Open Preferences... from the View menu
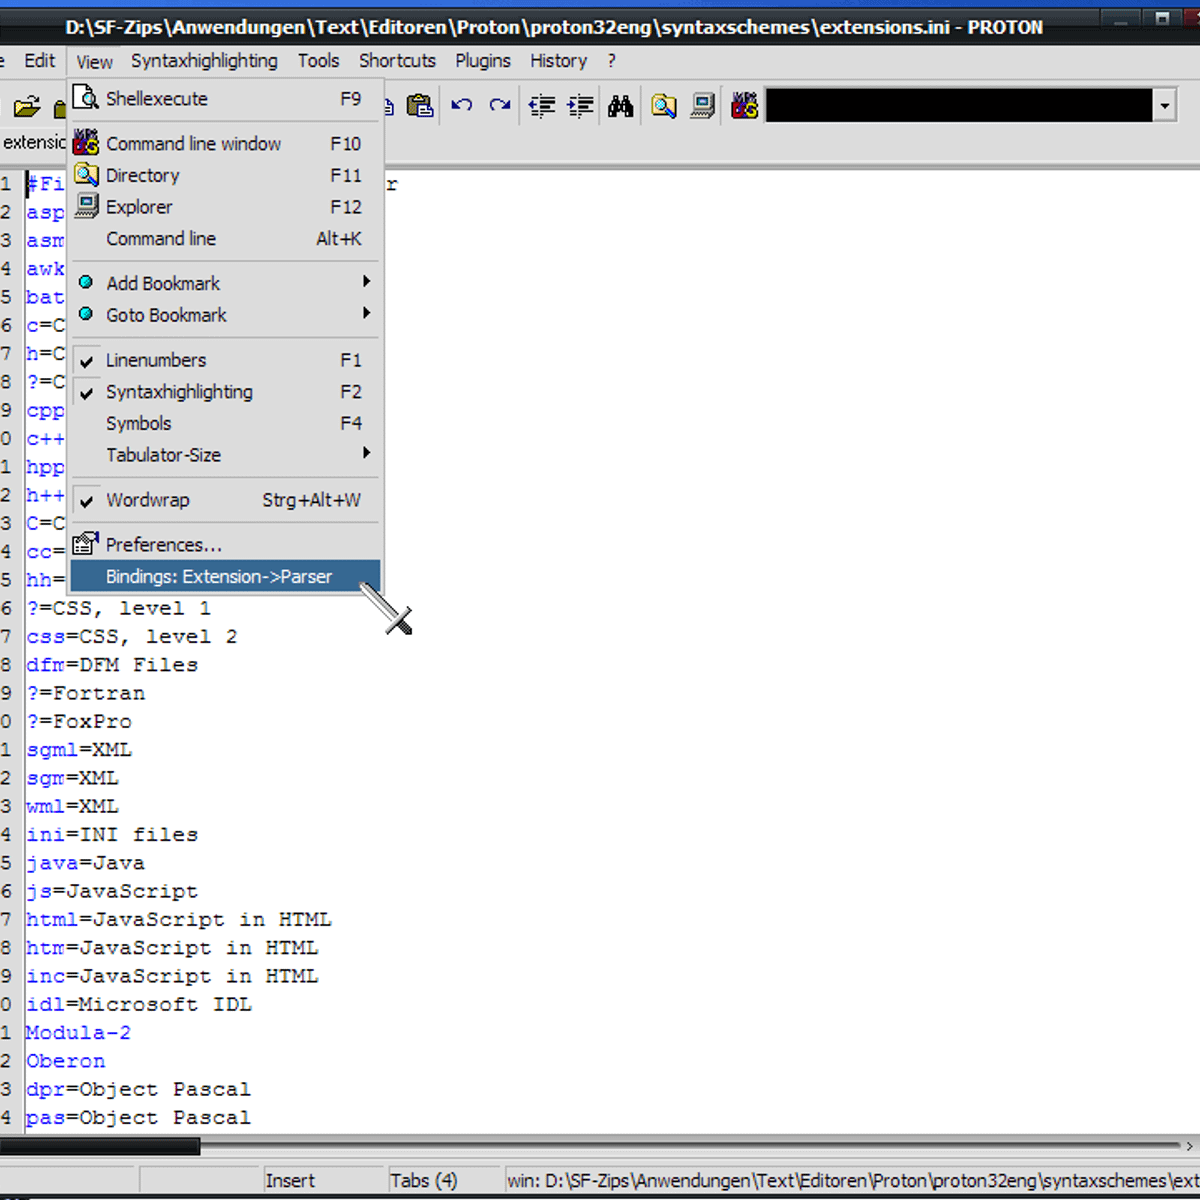The height and width of the screenshot is (1200, 1200). pos(164,545)
